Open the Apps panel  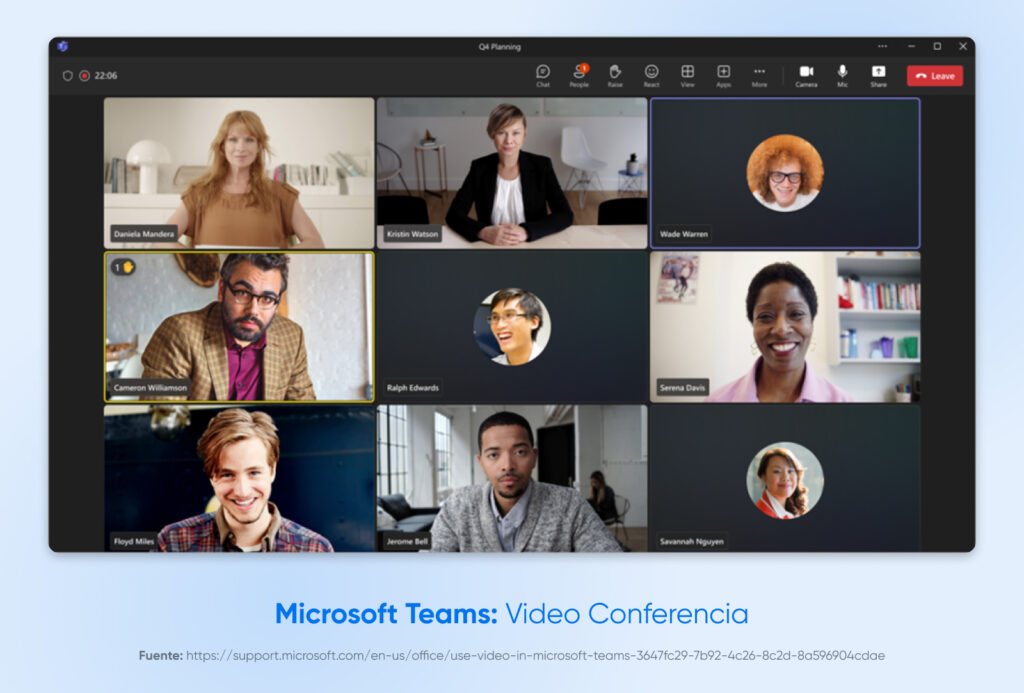tap(723, 75)
